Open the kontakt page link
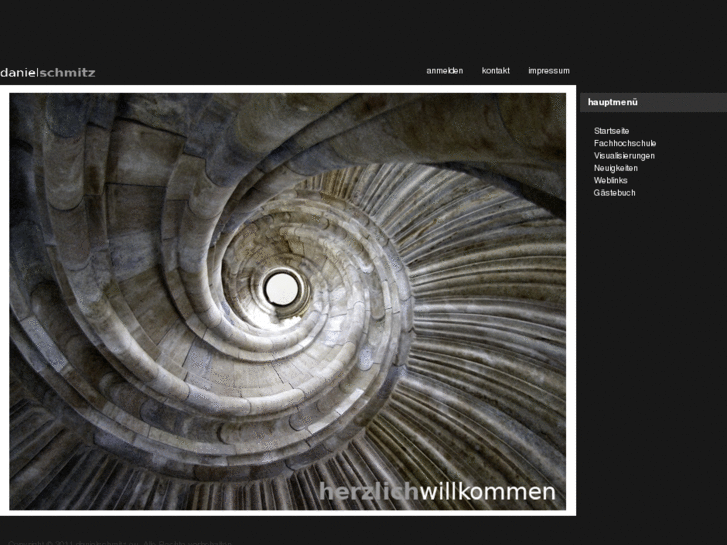 tap(496, 71)
